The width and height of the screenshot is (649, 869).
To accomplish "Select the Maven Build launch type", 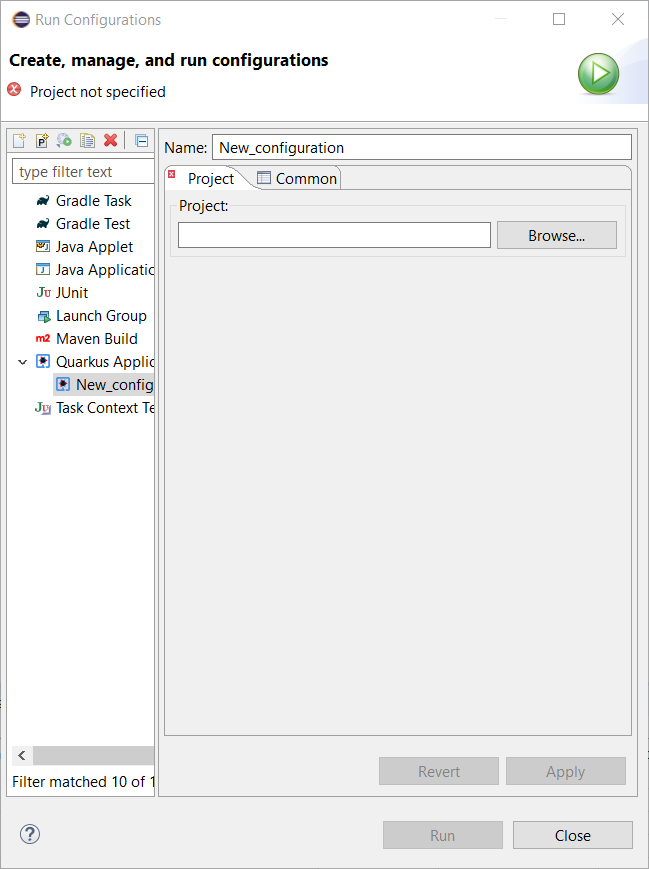I will tap(96, 339).
